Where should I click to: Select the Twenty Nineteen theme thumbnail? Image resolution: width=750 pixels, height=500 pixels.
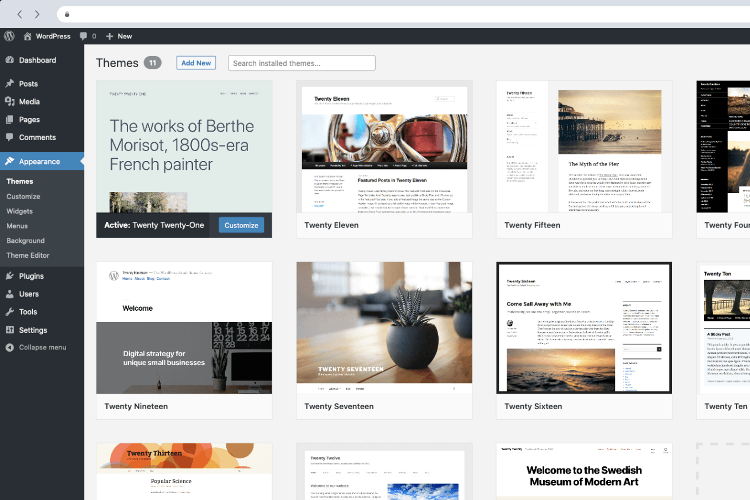[184, 328]
